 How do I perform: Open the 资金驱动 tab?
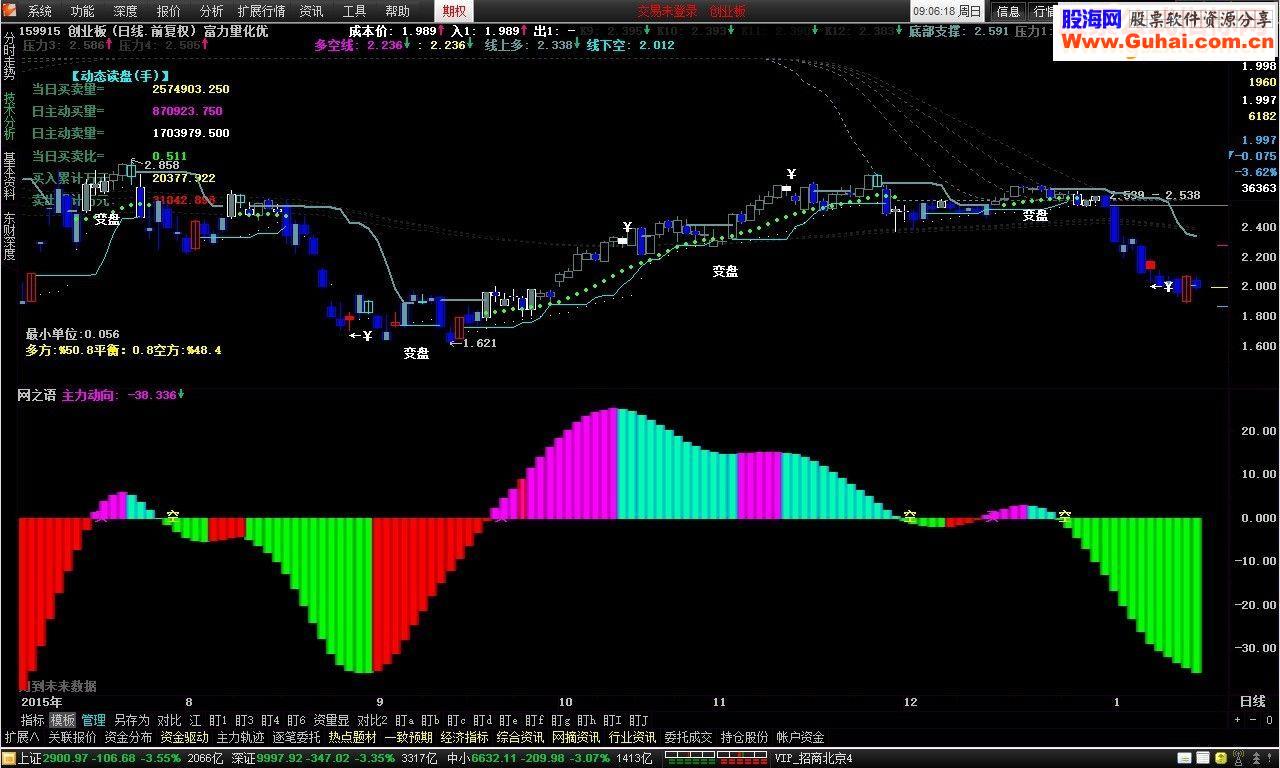tap(184, 737)
